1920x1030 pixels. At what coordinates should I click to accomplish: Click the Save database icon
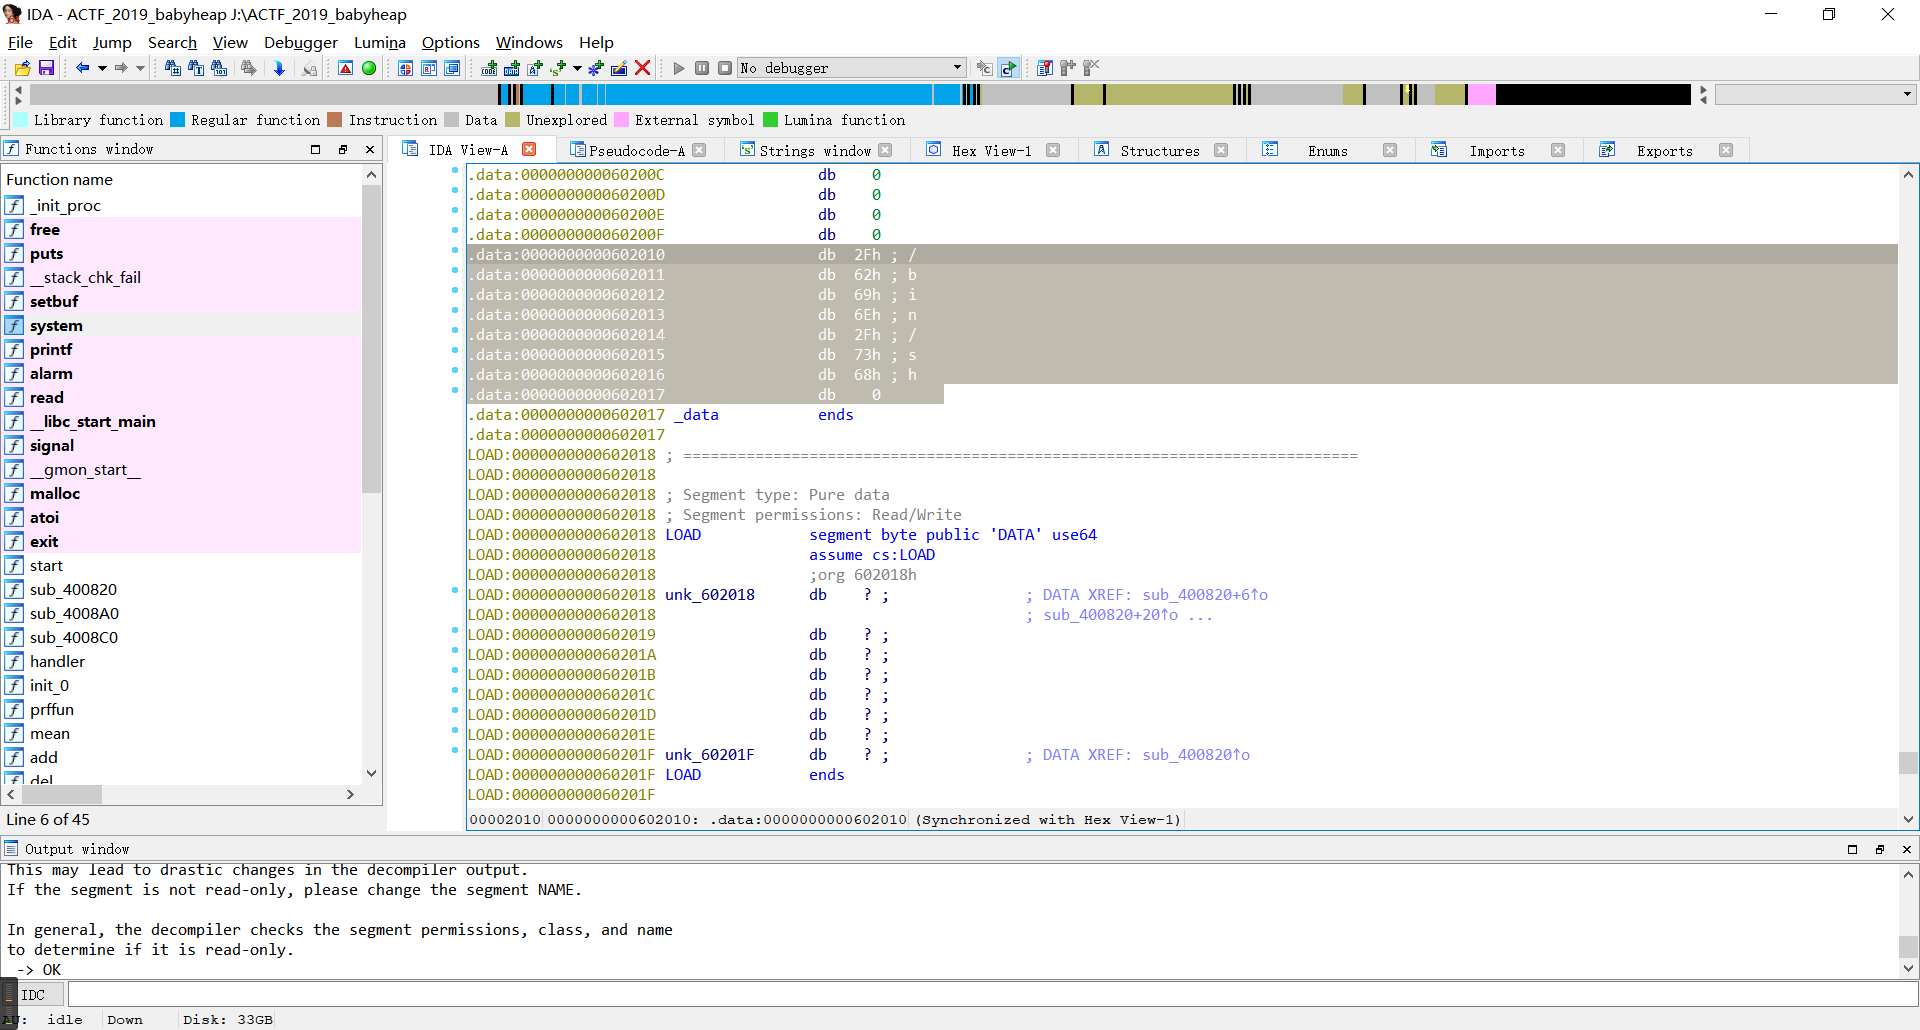(46, 68)
